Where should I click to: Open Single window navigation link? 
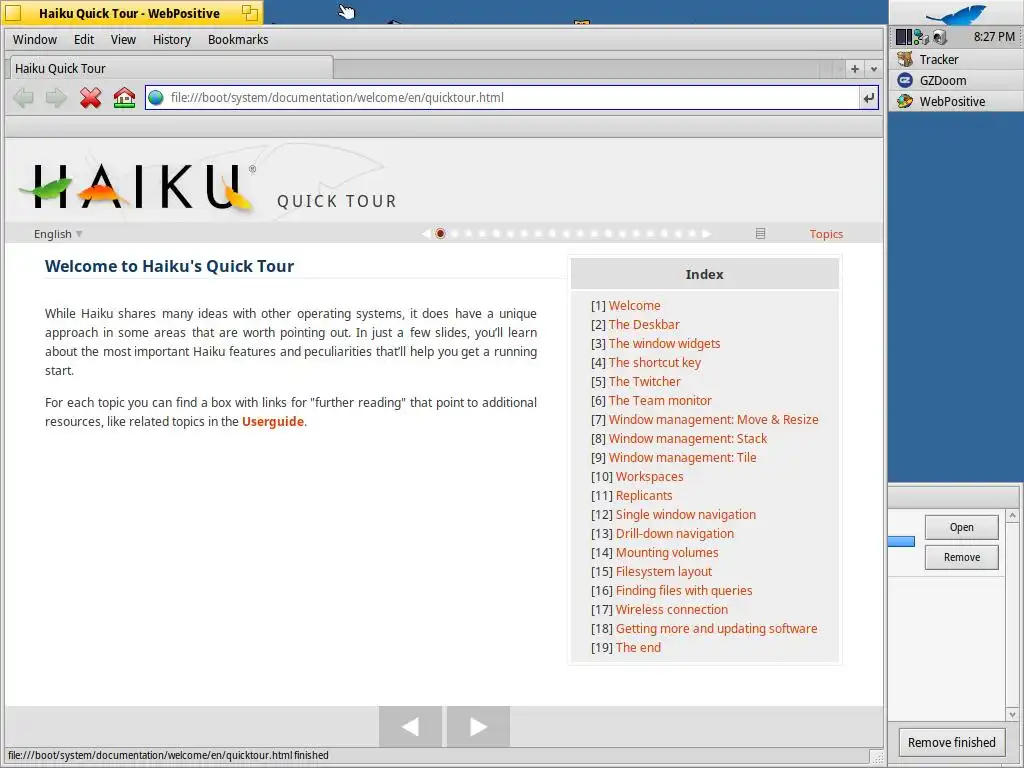(686, 515)
